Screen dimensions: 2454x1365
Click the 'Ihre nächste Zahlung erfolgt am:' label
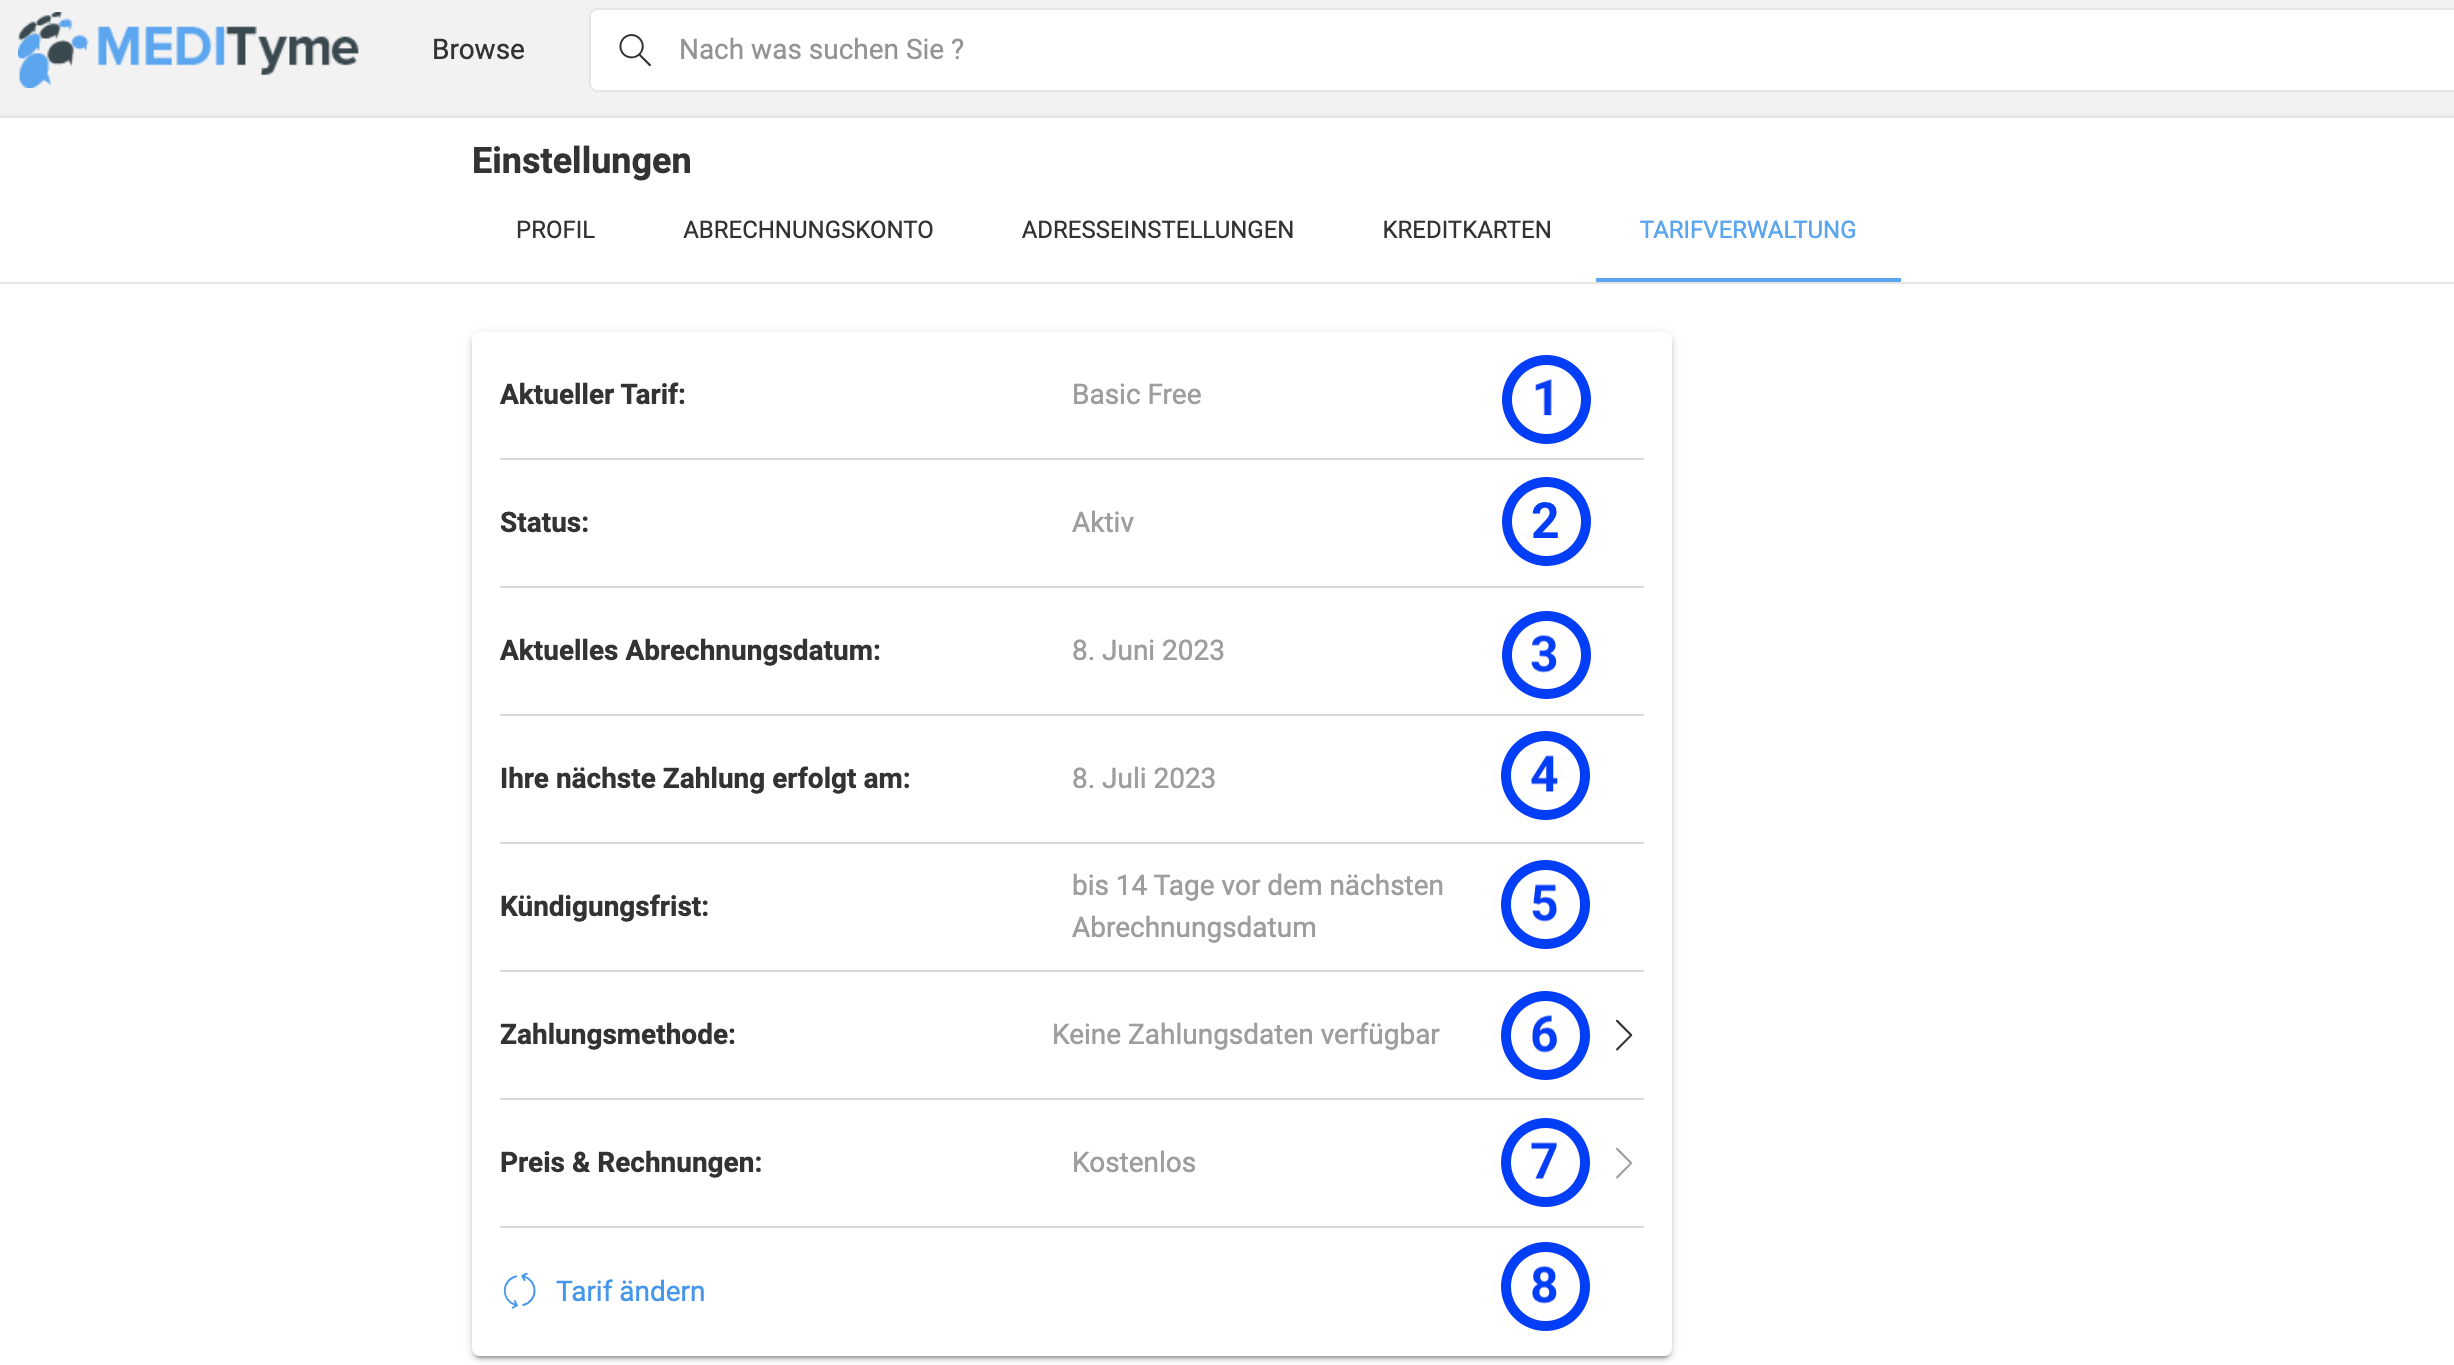click(x=705, y=779)
